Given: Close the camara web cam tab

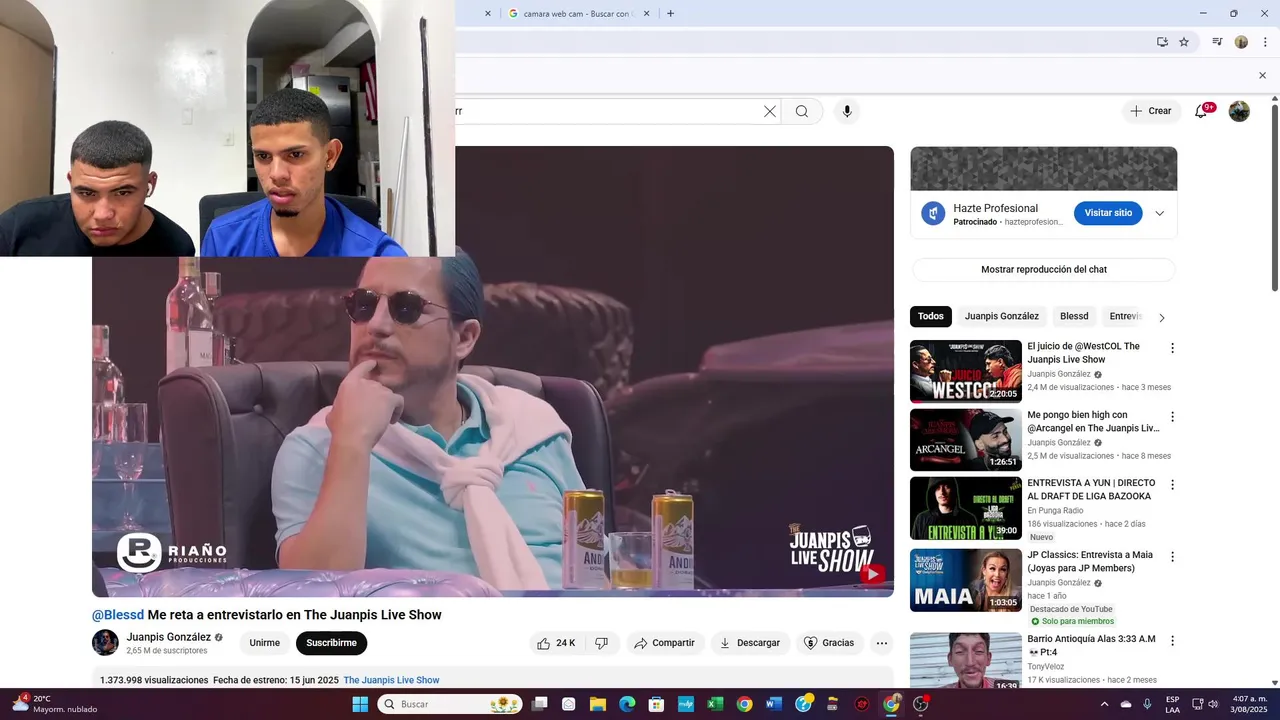Looking at the screenshot, I should point(646,13).
